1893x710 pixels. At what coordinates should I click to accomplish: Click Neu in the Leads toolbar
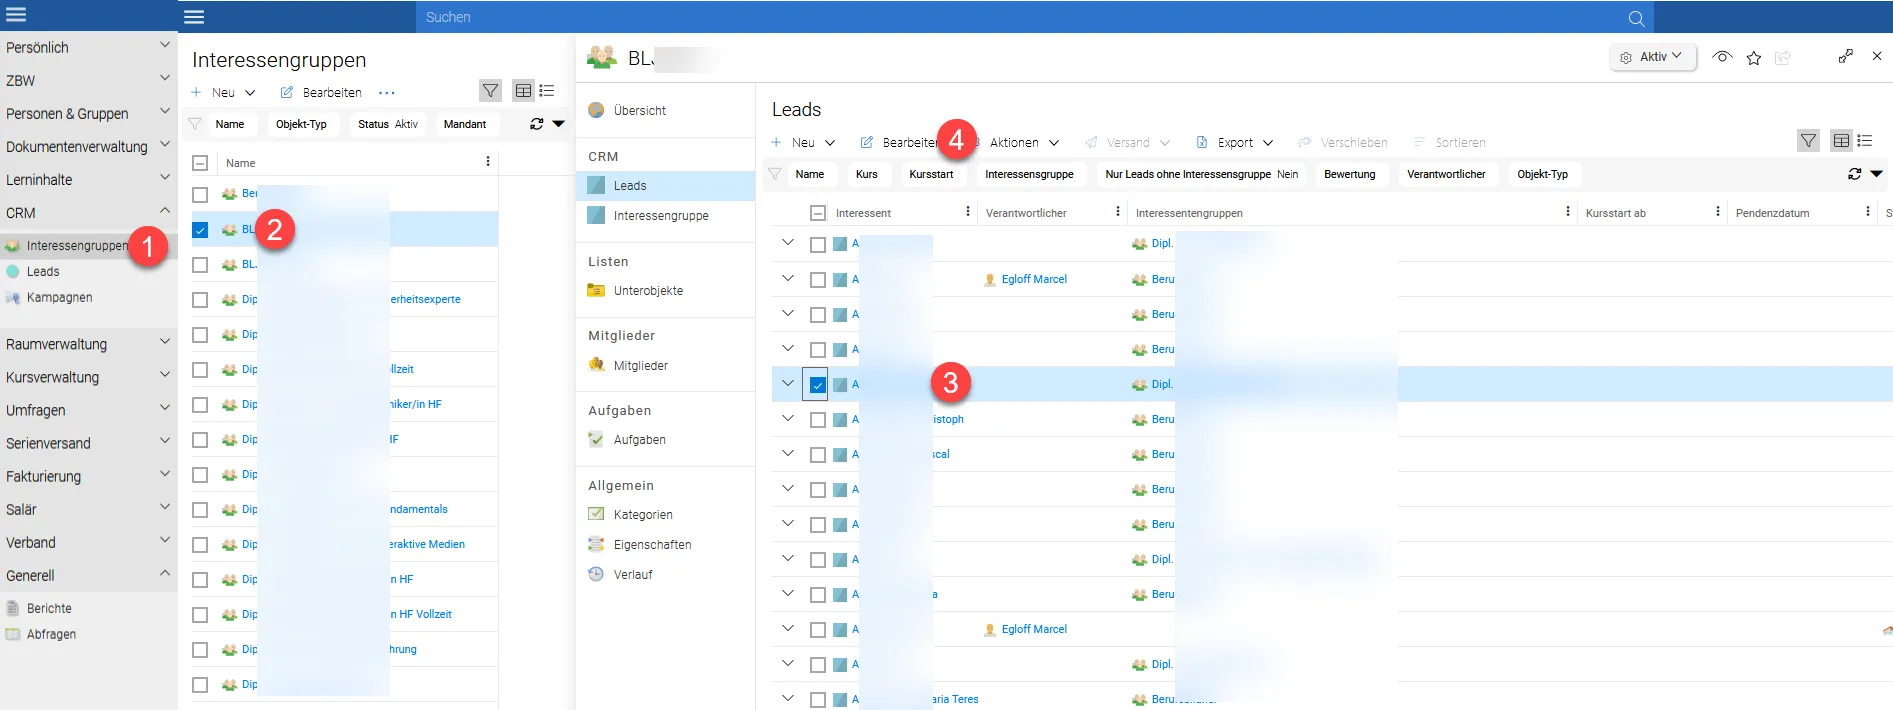click(x=803, y=142)
